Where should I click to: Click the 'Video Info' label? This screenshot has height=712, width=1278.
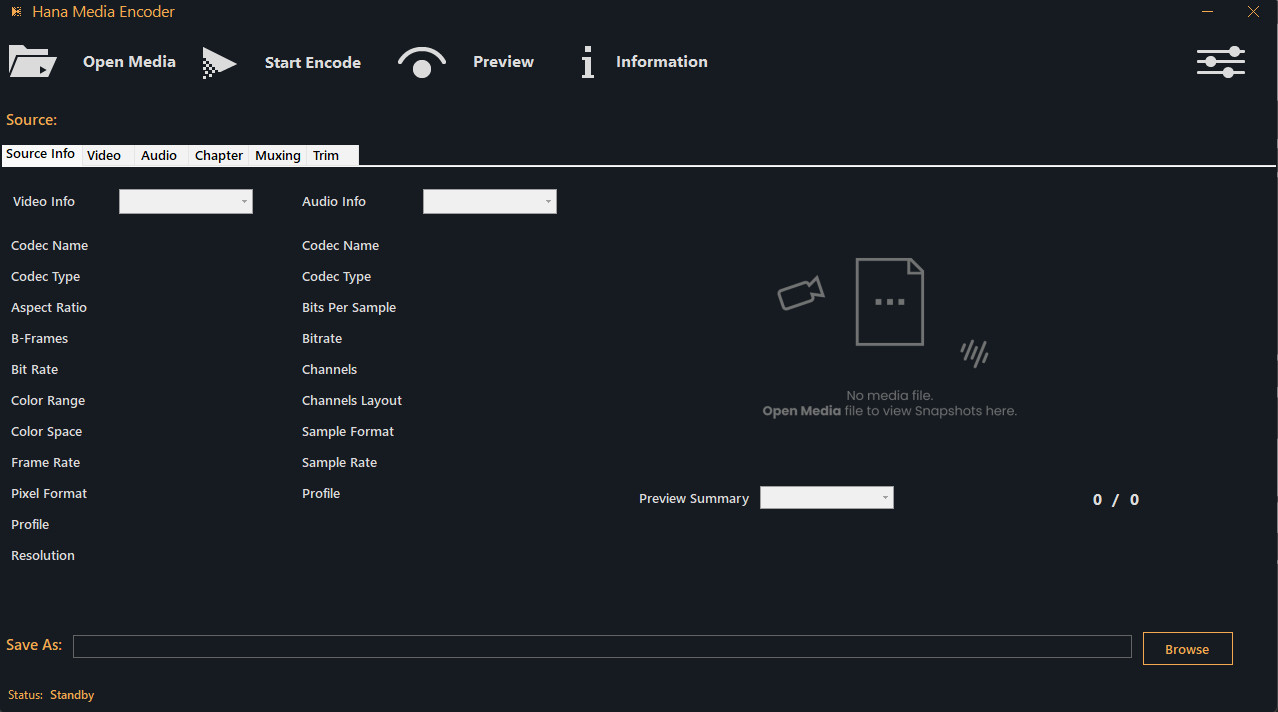pyautogui.click(x=44, y=201)
